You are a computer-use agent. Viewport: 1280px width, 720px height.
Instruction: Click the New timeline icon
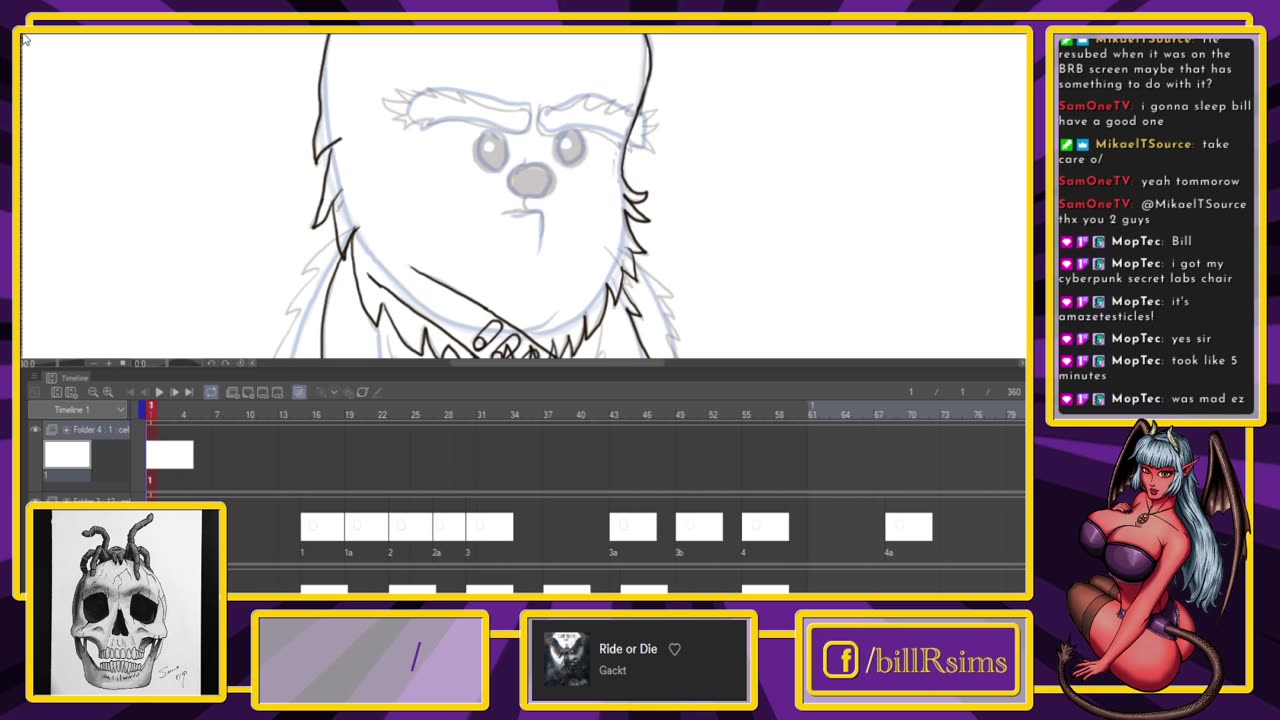point(57,392)
